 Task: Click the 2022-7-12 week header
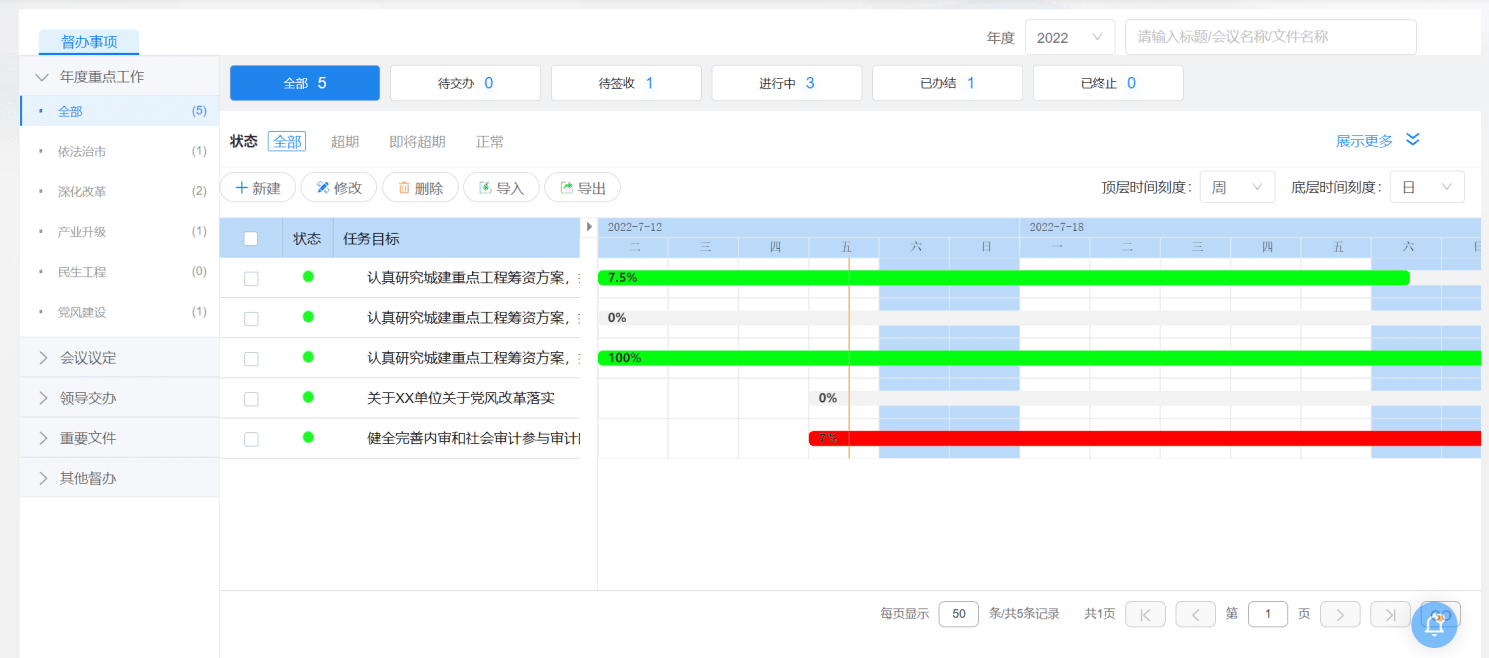click(x=809, y=227)
